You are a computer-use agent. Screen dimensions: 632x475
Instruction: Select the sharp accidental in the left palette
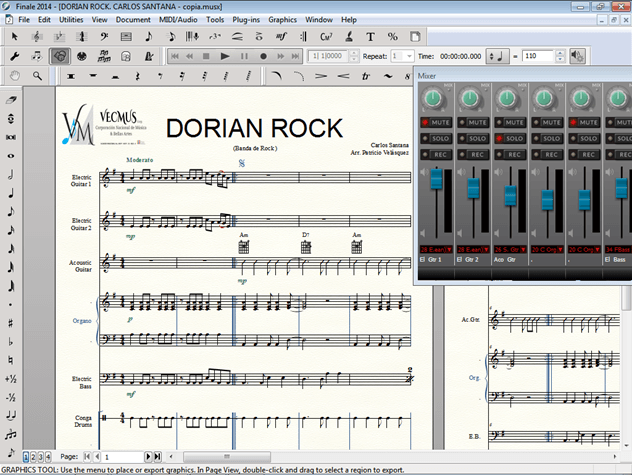[x=10, y=323]
